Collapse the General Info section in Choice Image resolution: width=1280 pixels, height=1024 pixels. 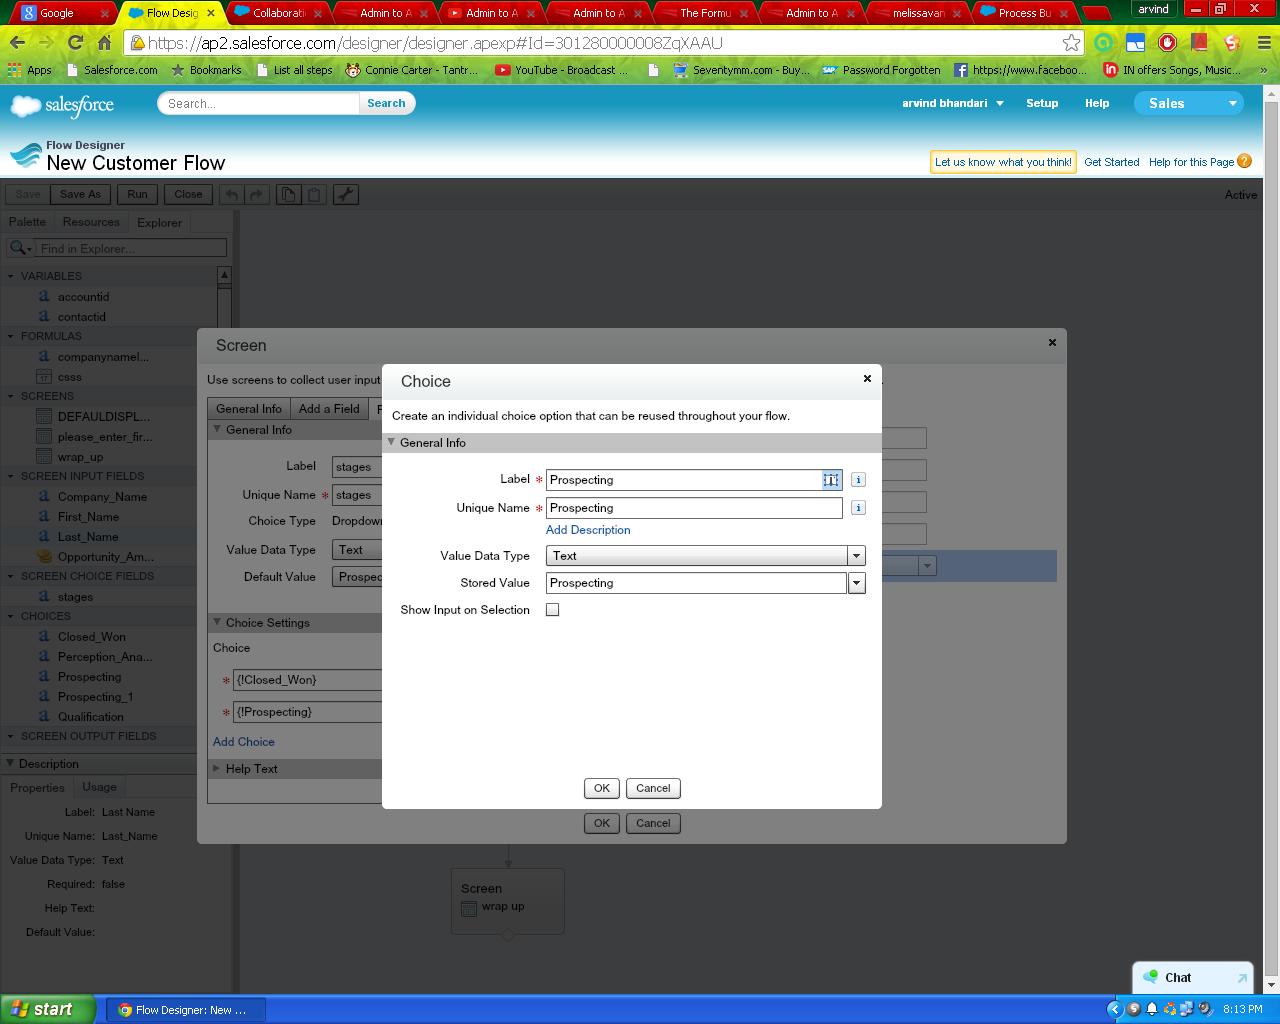click(x=391, y=442)
